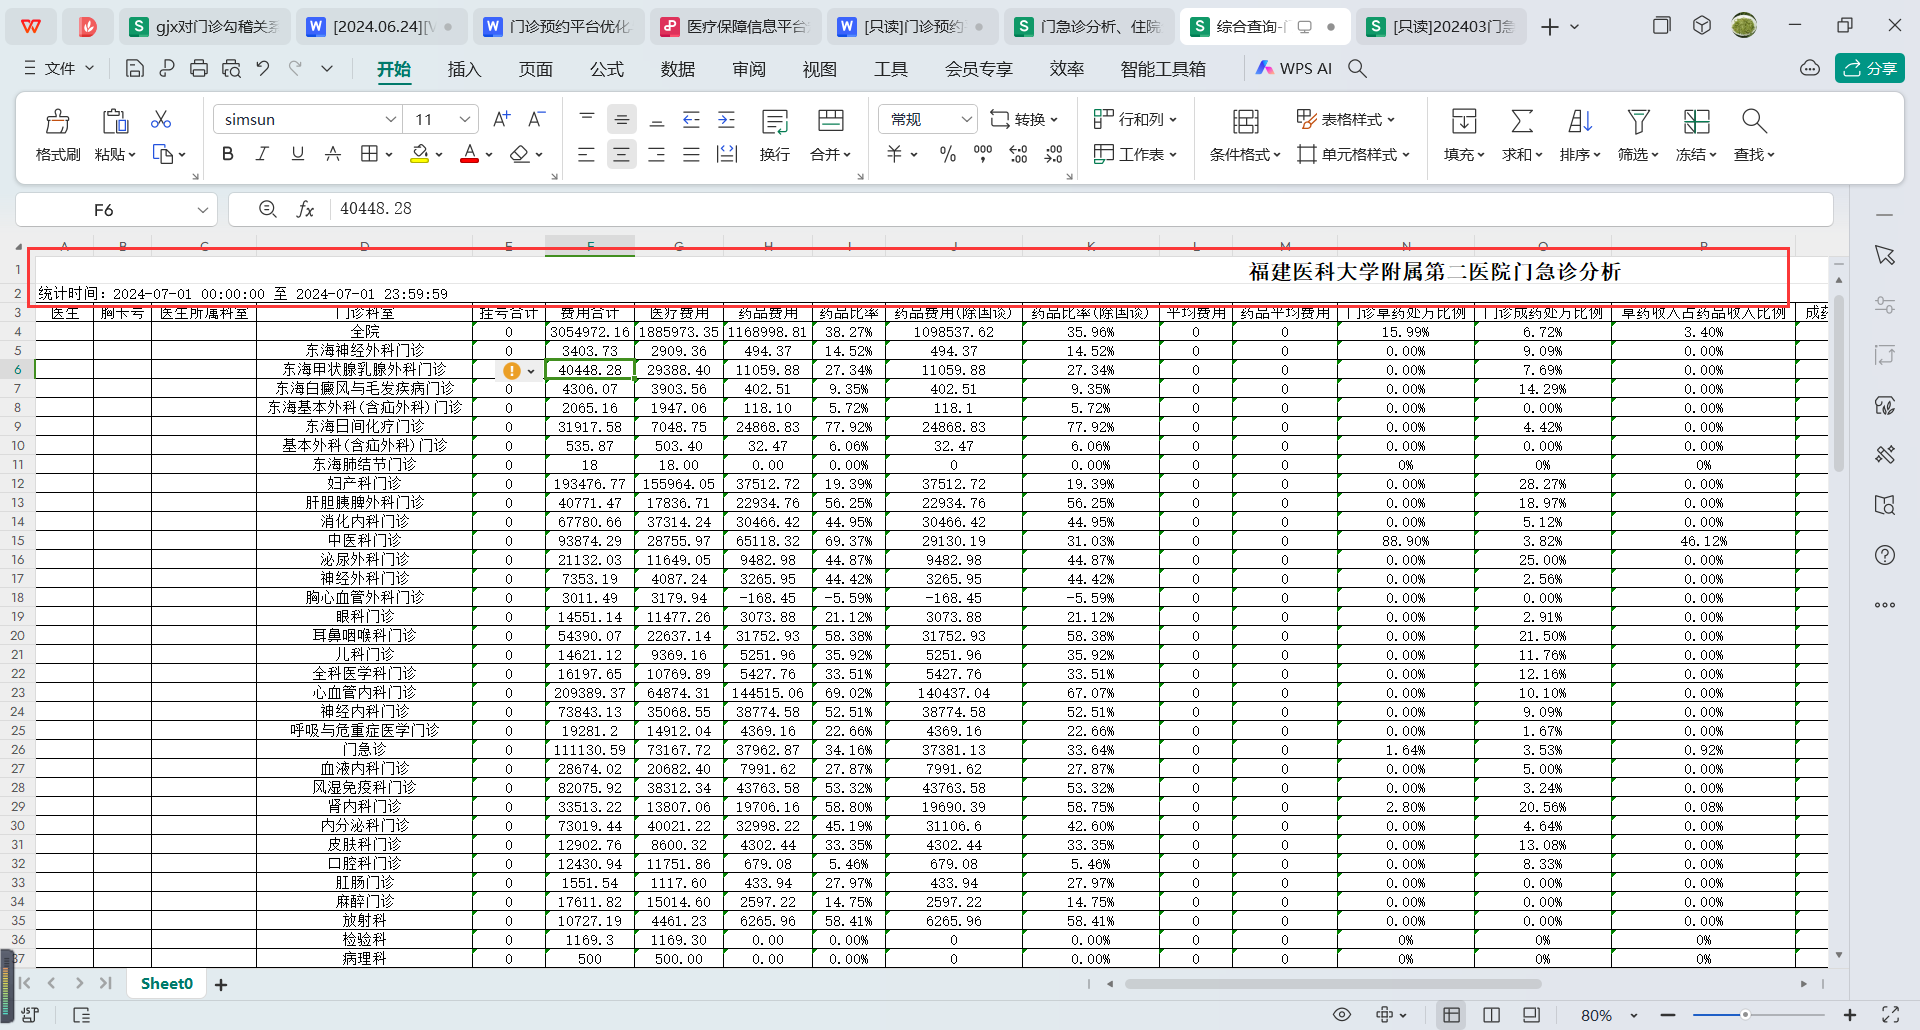Click the Format Painter (格式刷) icon
The image size is (1920, 1030).
[58, 122]
